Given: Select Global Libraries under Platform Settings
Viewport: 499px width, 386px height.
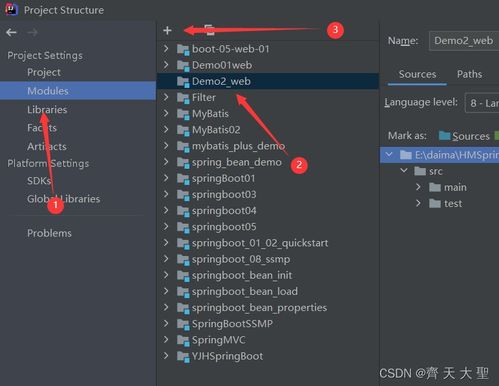Looking at the screenshot, I should click(63, 199).
